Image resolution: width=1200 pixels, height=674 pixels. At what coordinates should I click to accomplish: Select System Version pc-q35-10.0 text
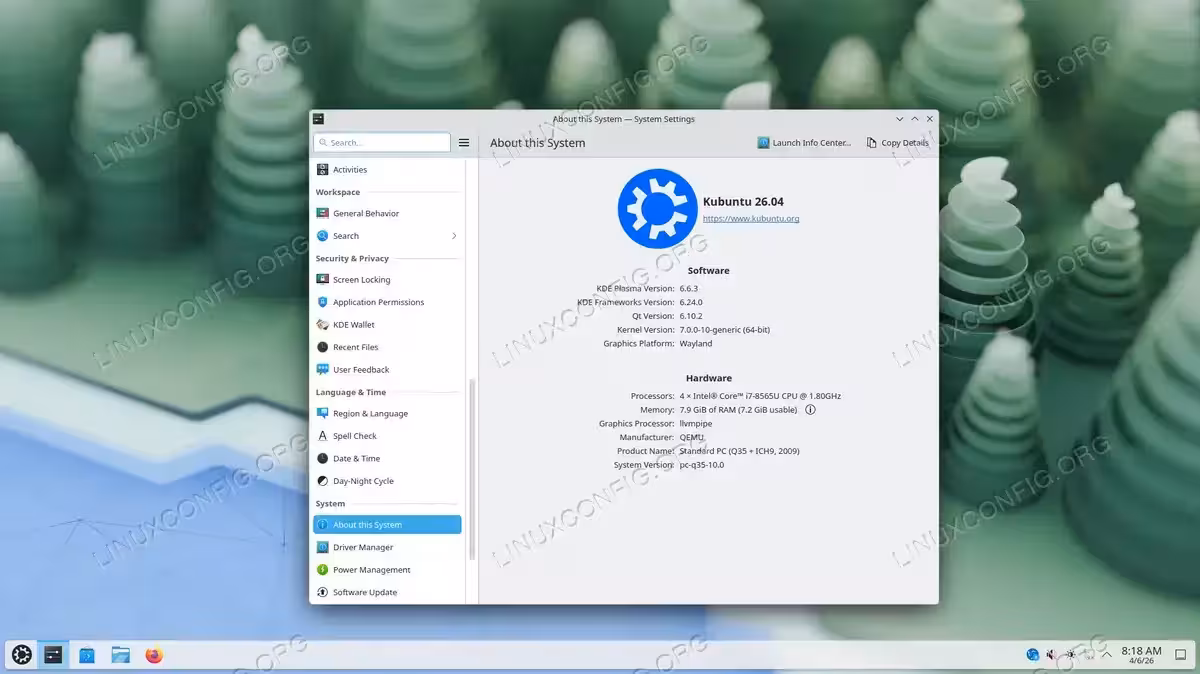[x=702, y=465]
